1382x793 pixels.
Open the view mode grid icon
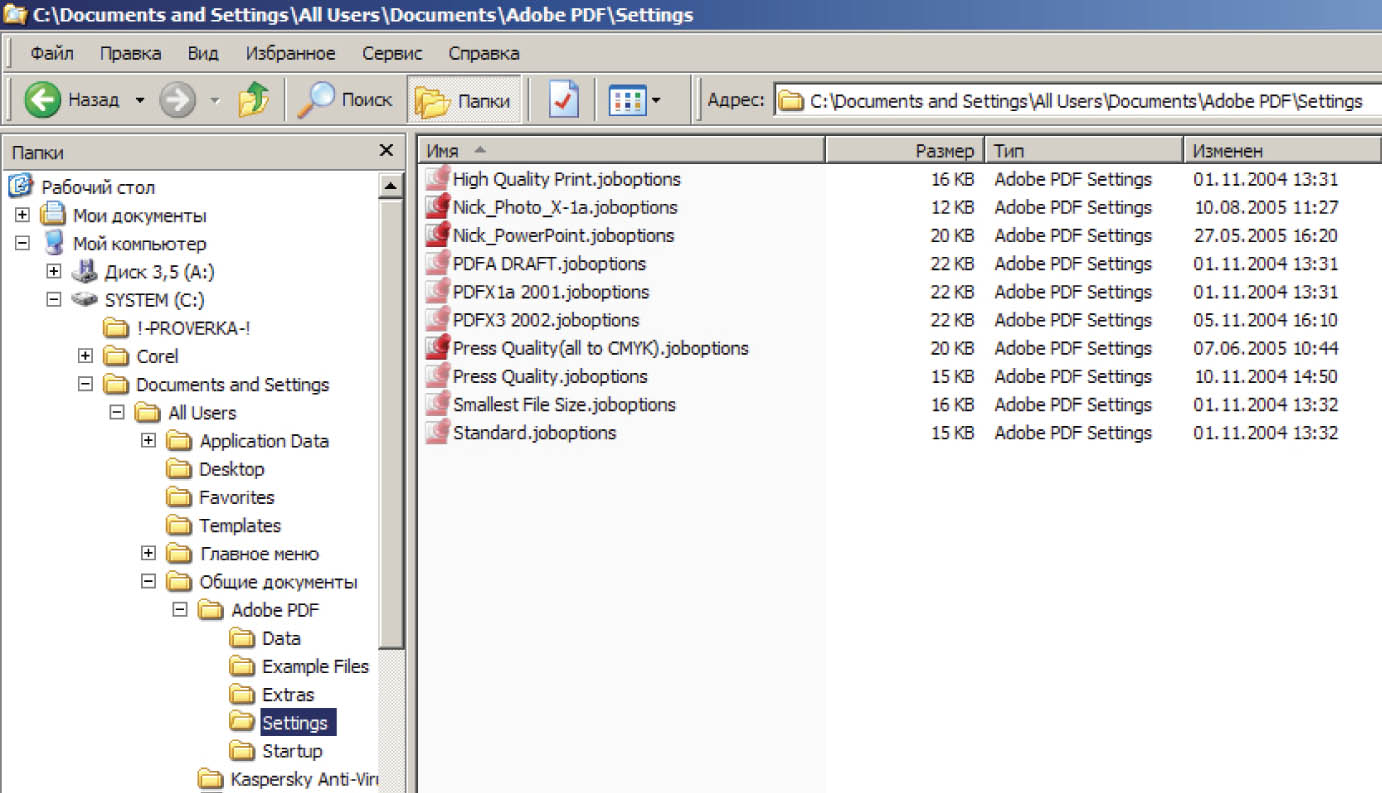(x=627, y=100)
